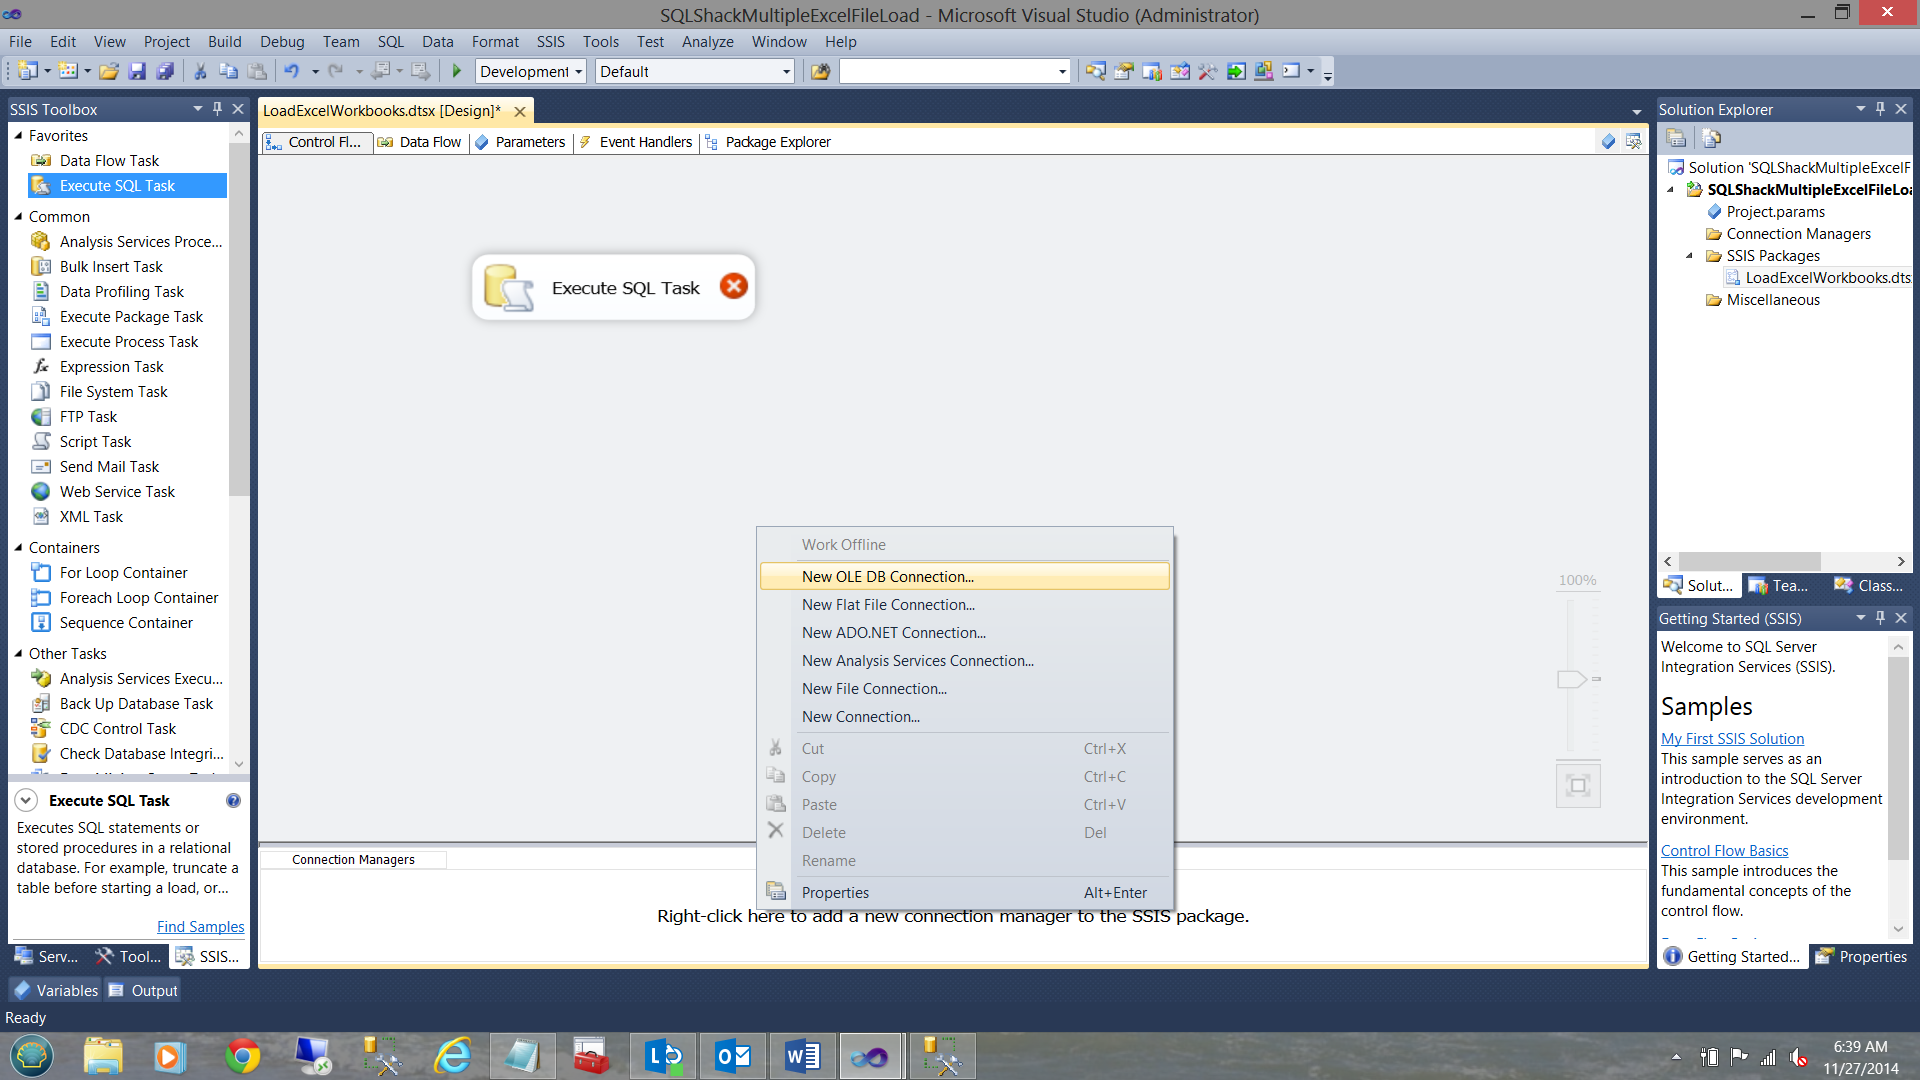1920x1080 pixels.
Task: Collapse the Common toolbox section
Action: (x=18, y=216)
